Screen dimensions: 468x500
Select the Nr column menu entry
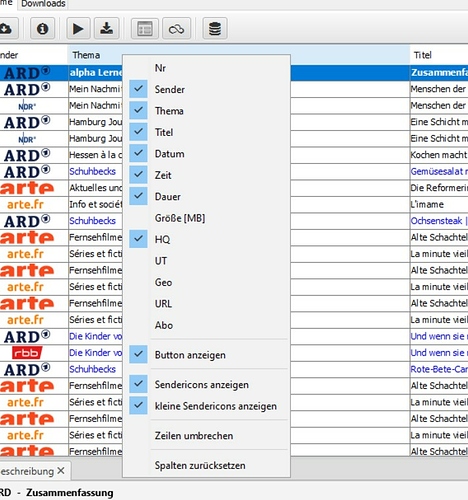160,68
